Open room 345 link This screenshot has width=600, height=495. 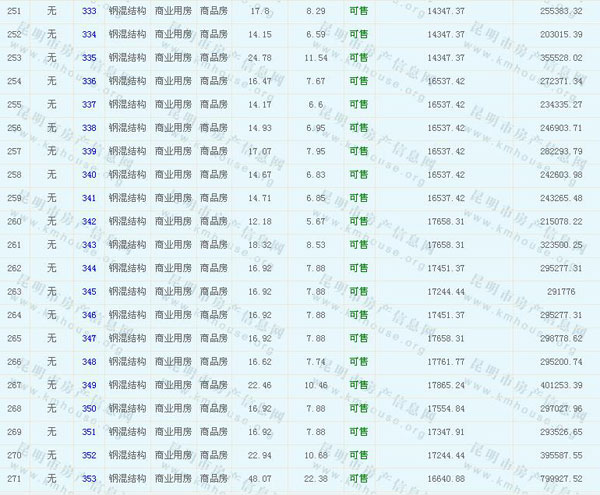[x=89, y=292]
